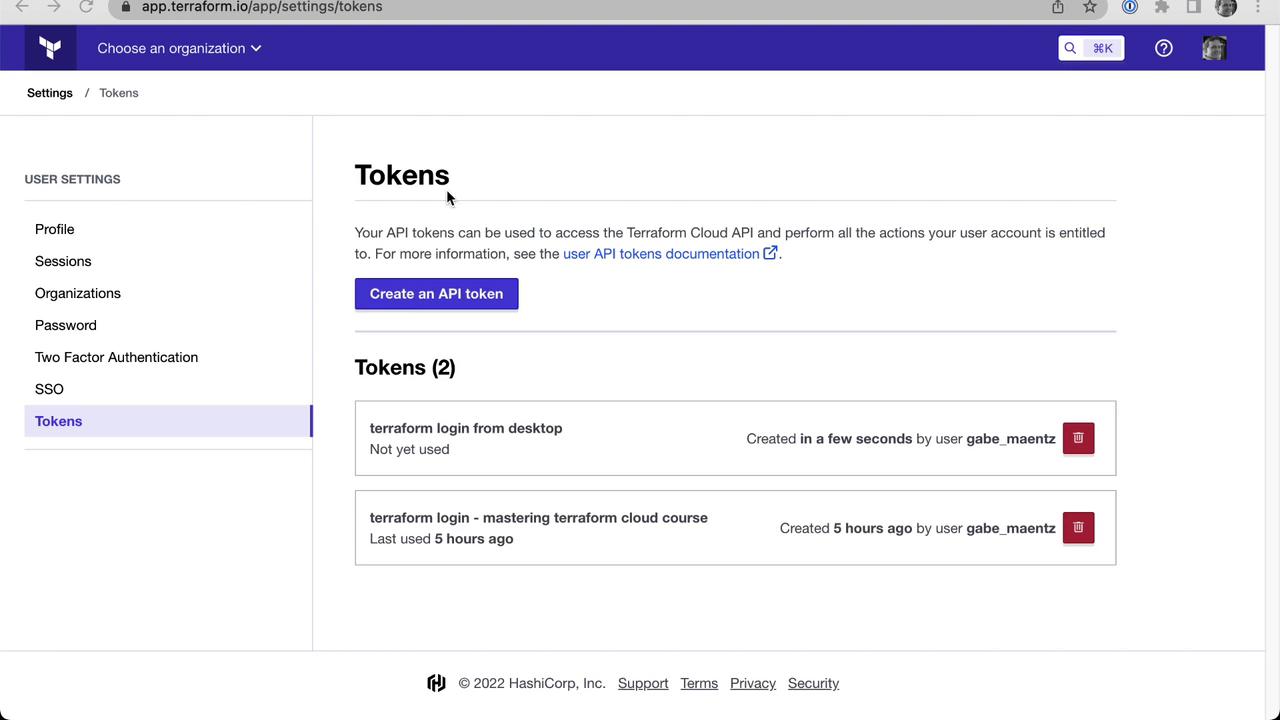The width and height of the screenshot is (1280, 720).
Task: Delete the mastering terraform cloud course token
Action: [1078, 528]
